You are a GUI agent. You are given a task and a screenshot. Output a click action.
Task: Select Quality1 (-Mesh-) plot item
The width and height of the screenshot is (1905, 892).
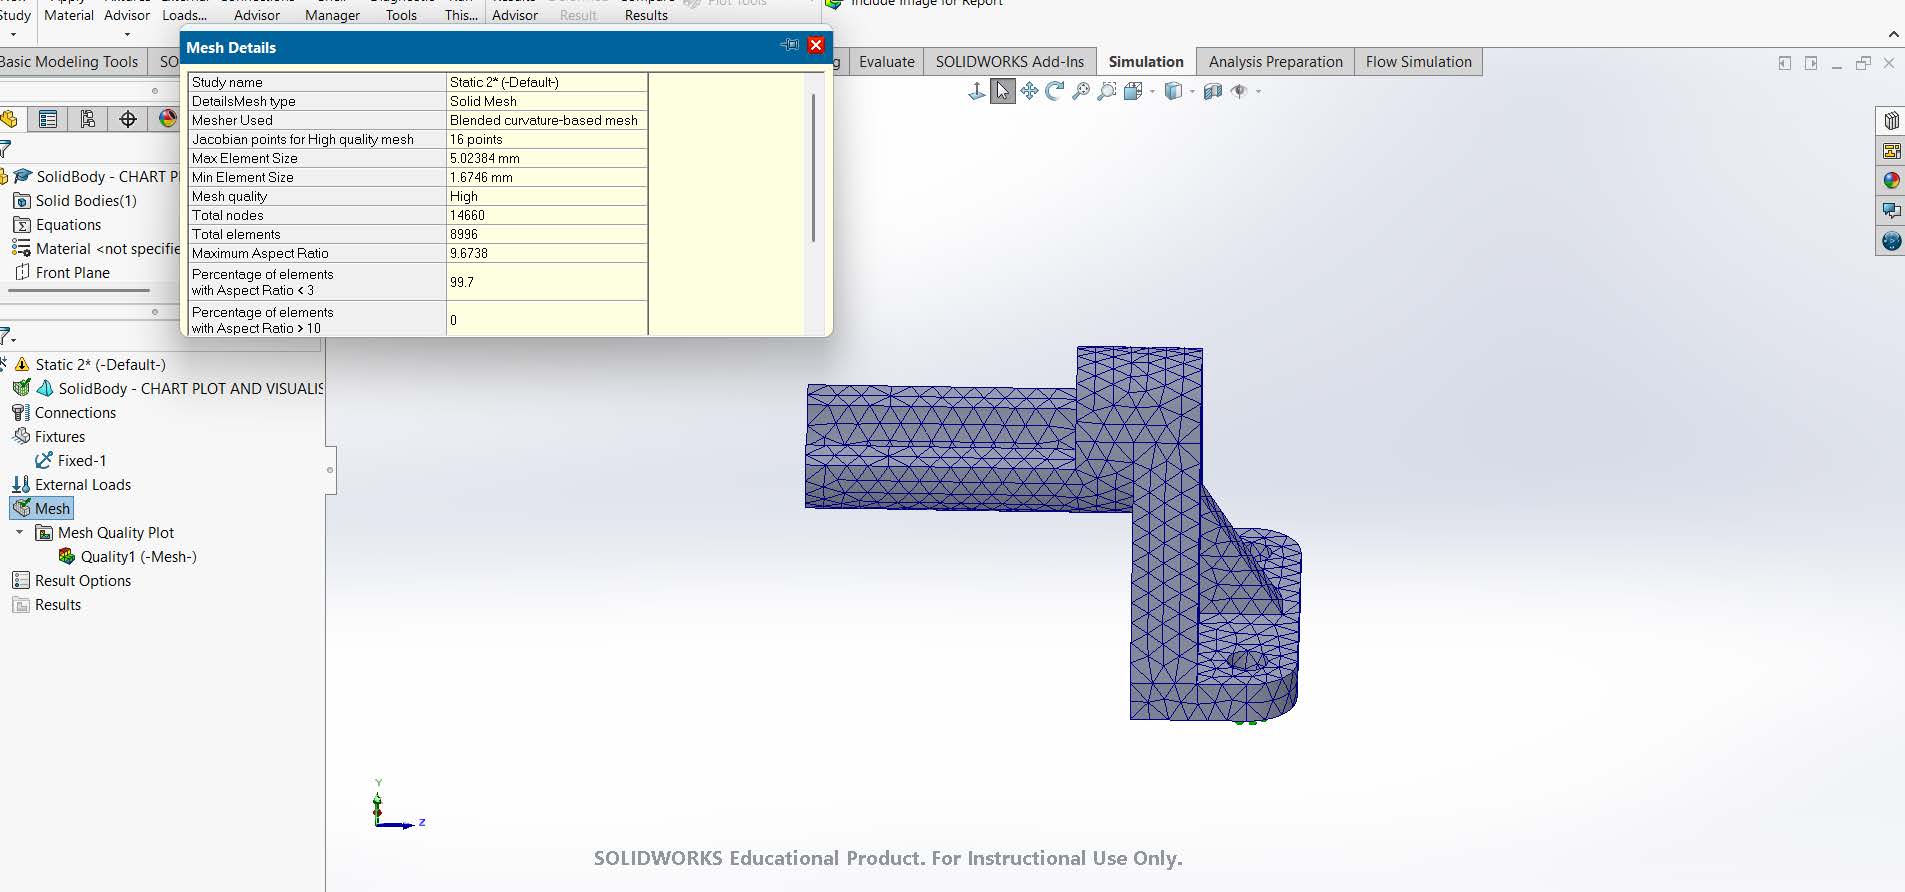pyautogui.click(x=138, y=557)
